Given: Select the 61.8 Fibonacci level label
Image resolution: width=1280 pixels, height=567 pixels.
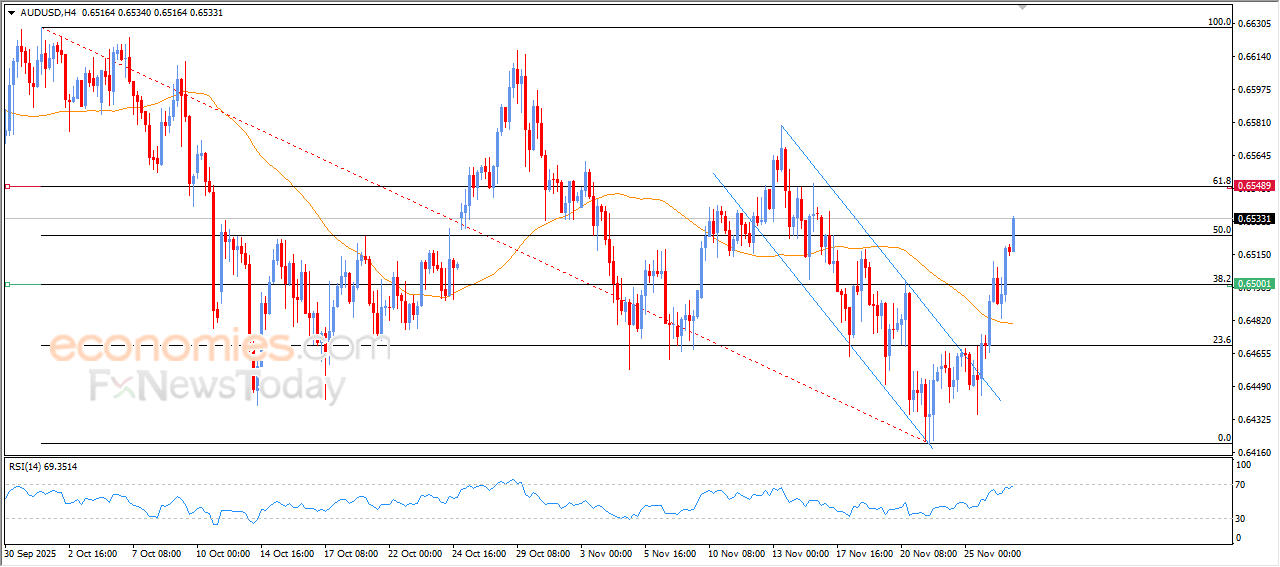Looking at the screenshot, I should click(1220, 181).
